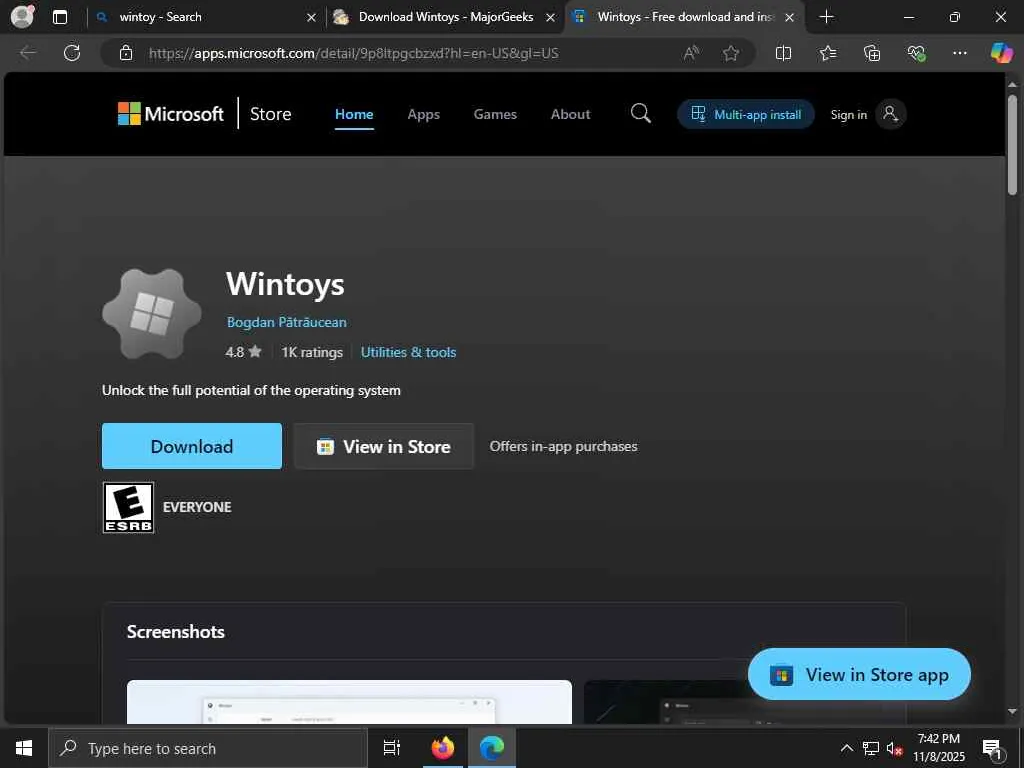Go to the Store home link
The image size is (1024, 768).
[270, 114]
